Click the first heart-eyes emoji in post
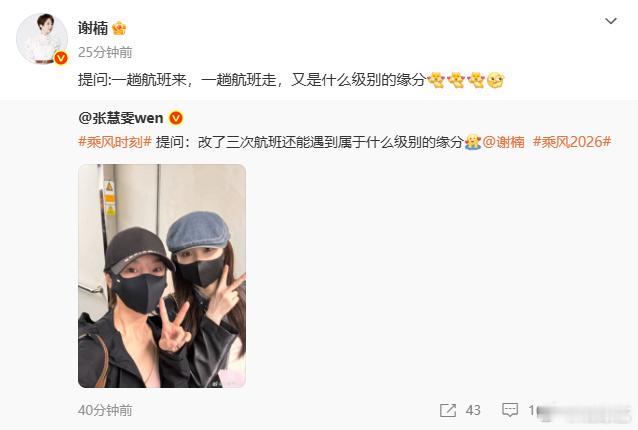The height and width of the screenshot is (430, 638). (x=436, y=80)
